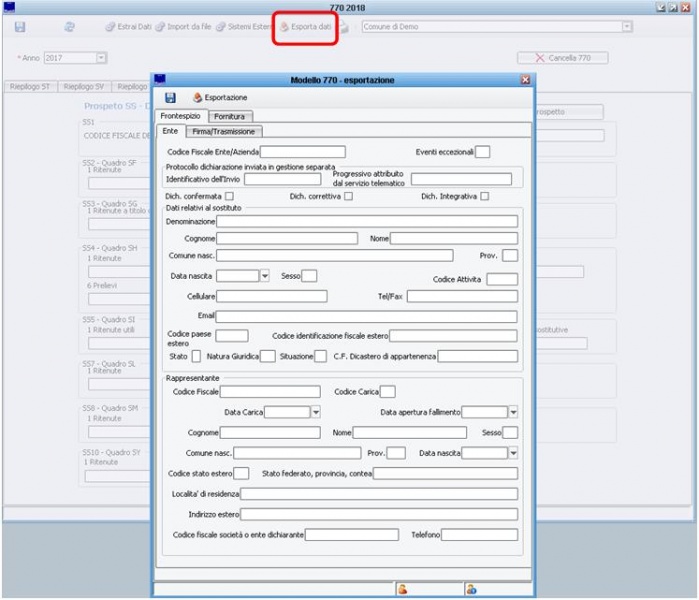Click Estrai Dati in the main toolbar

pos(128,27)
